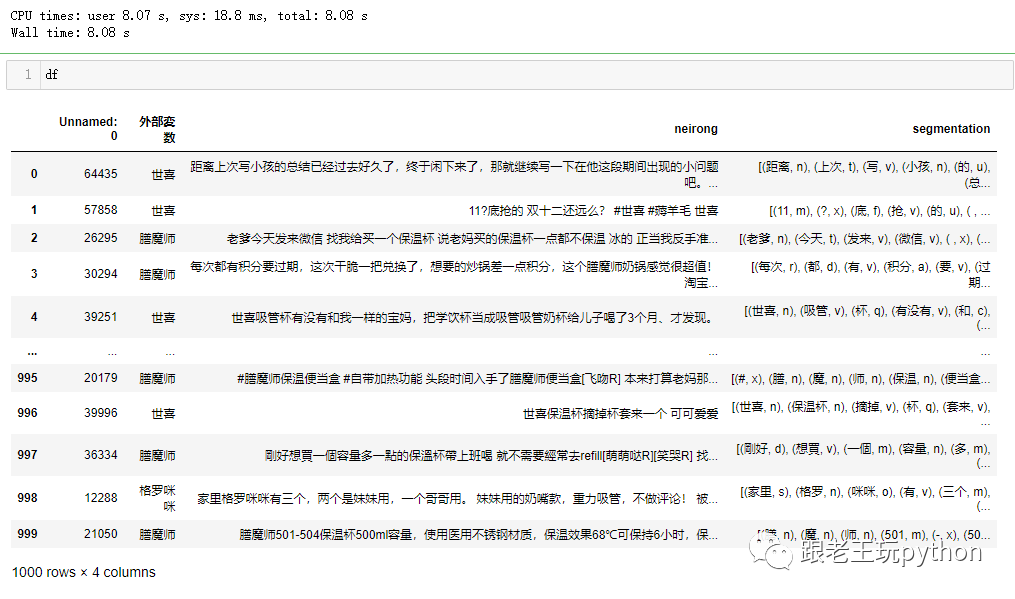Image resolution: width=1015 pixels, height=599 pixels.
Task: Click the ellipsis row index in table
Action: [33, 353]
